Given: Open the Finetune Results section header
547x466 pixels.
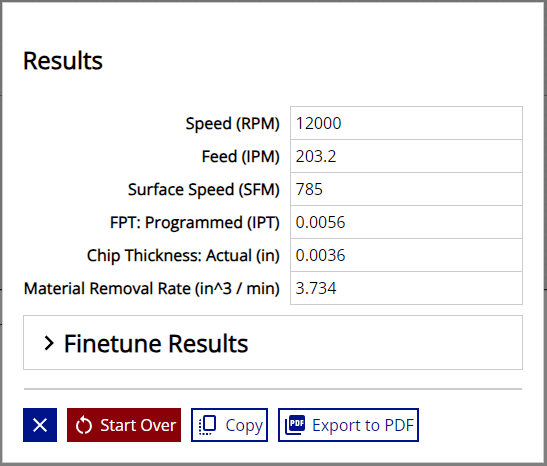Looking at the screenshot, I should [273, 343].
